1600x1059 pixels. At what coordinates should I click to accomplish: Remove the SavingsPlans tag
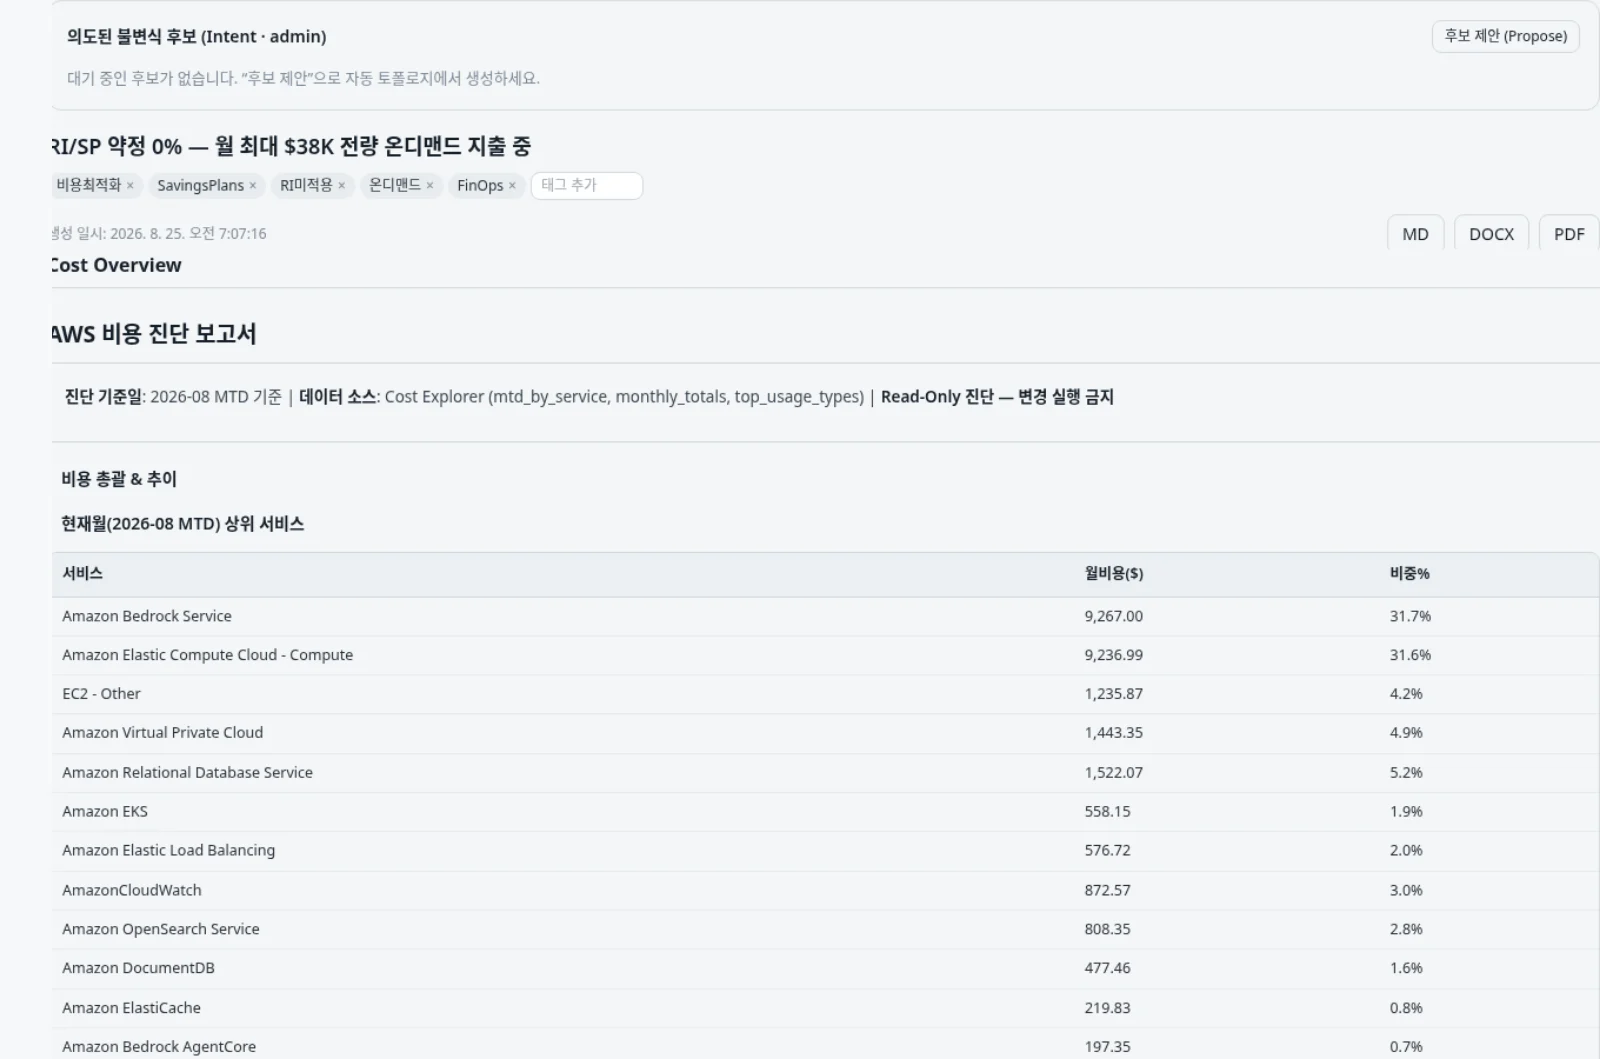tap(253, 185)
